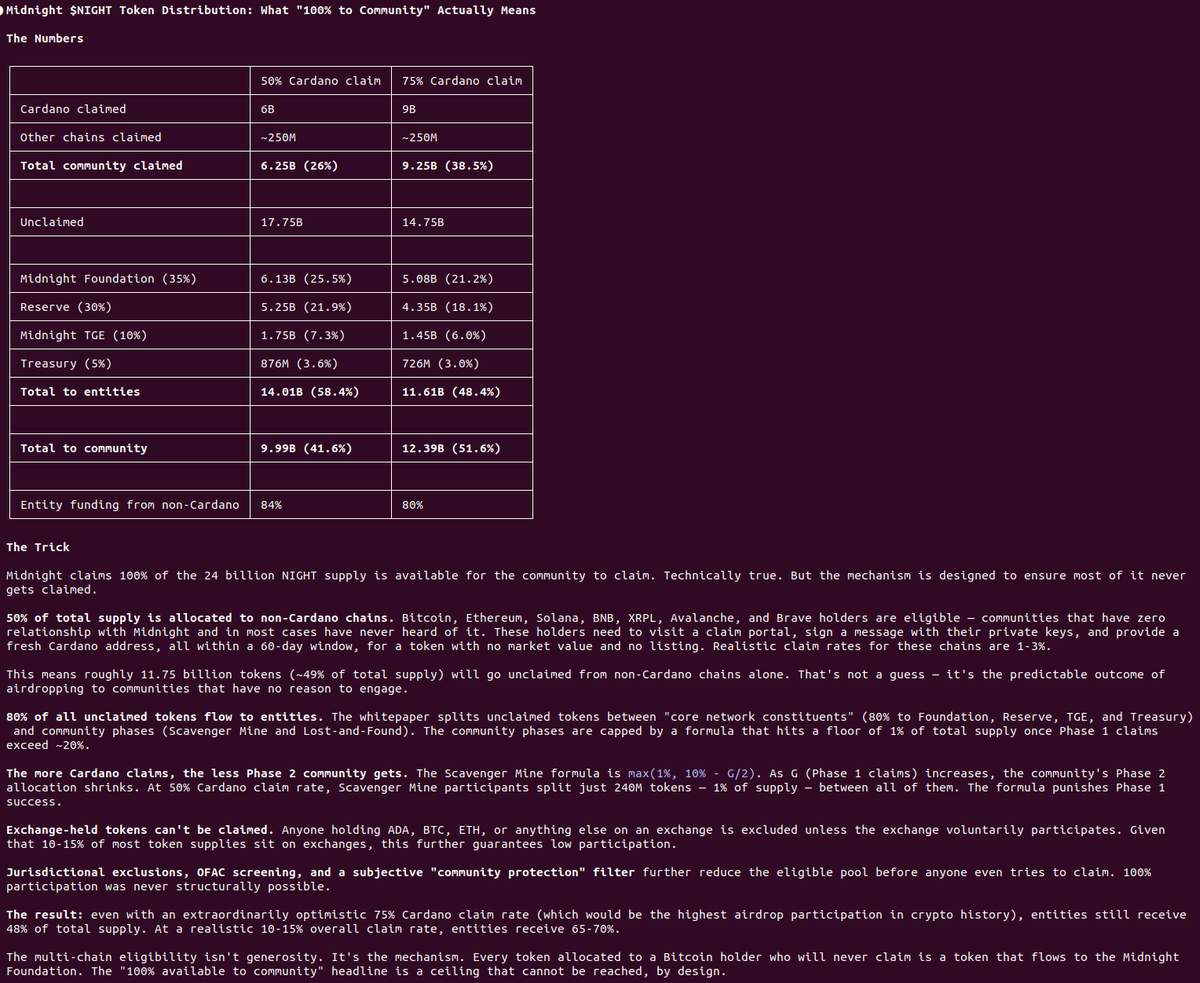Click the "The Trick" heading
Screen dimensions: 1200x983
click(x=38, y=547)
